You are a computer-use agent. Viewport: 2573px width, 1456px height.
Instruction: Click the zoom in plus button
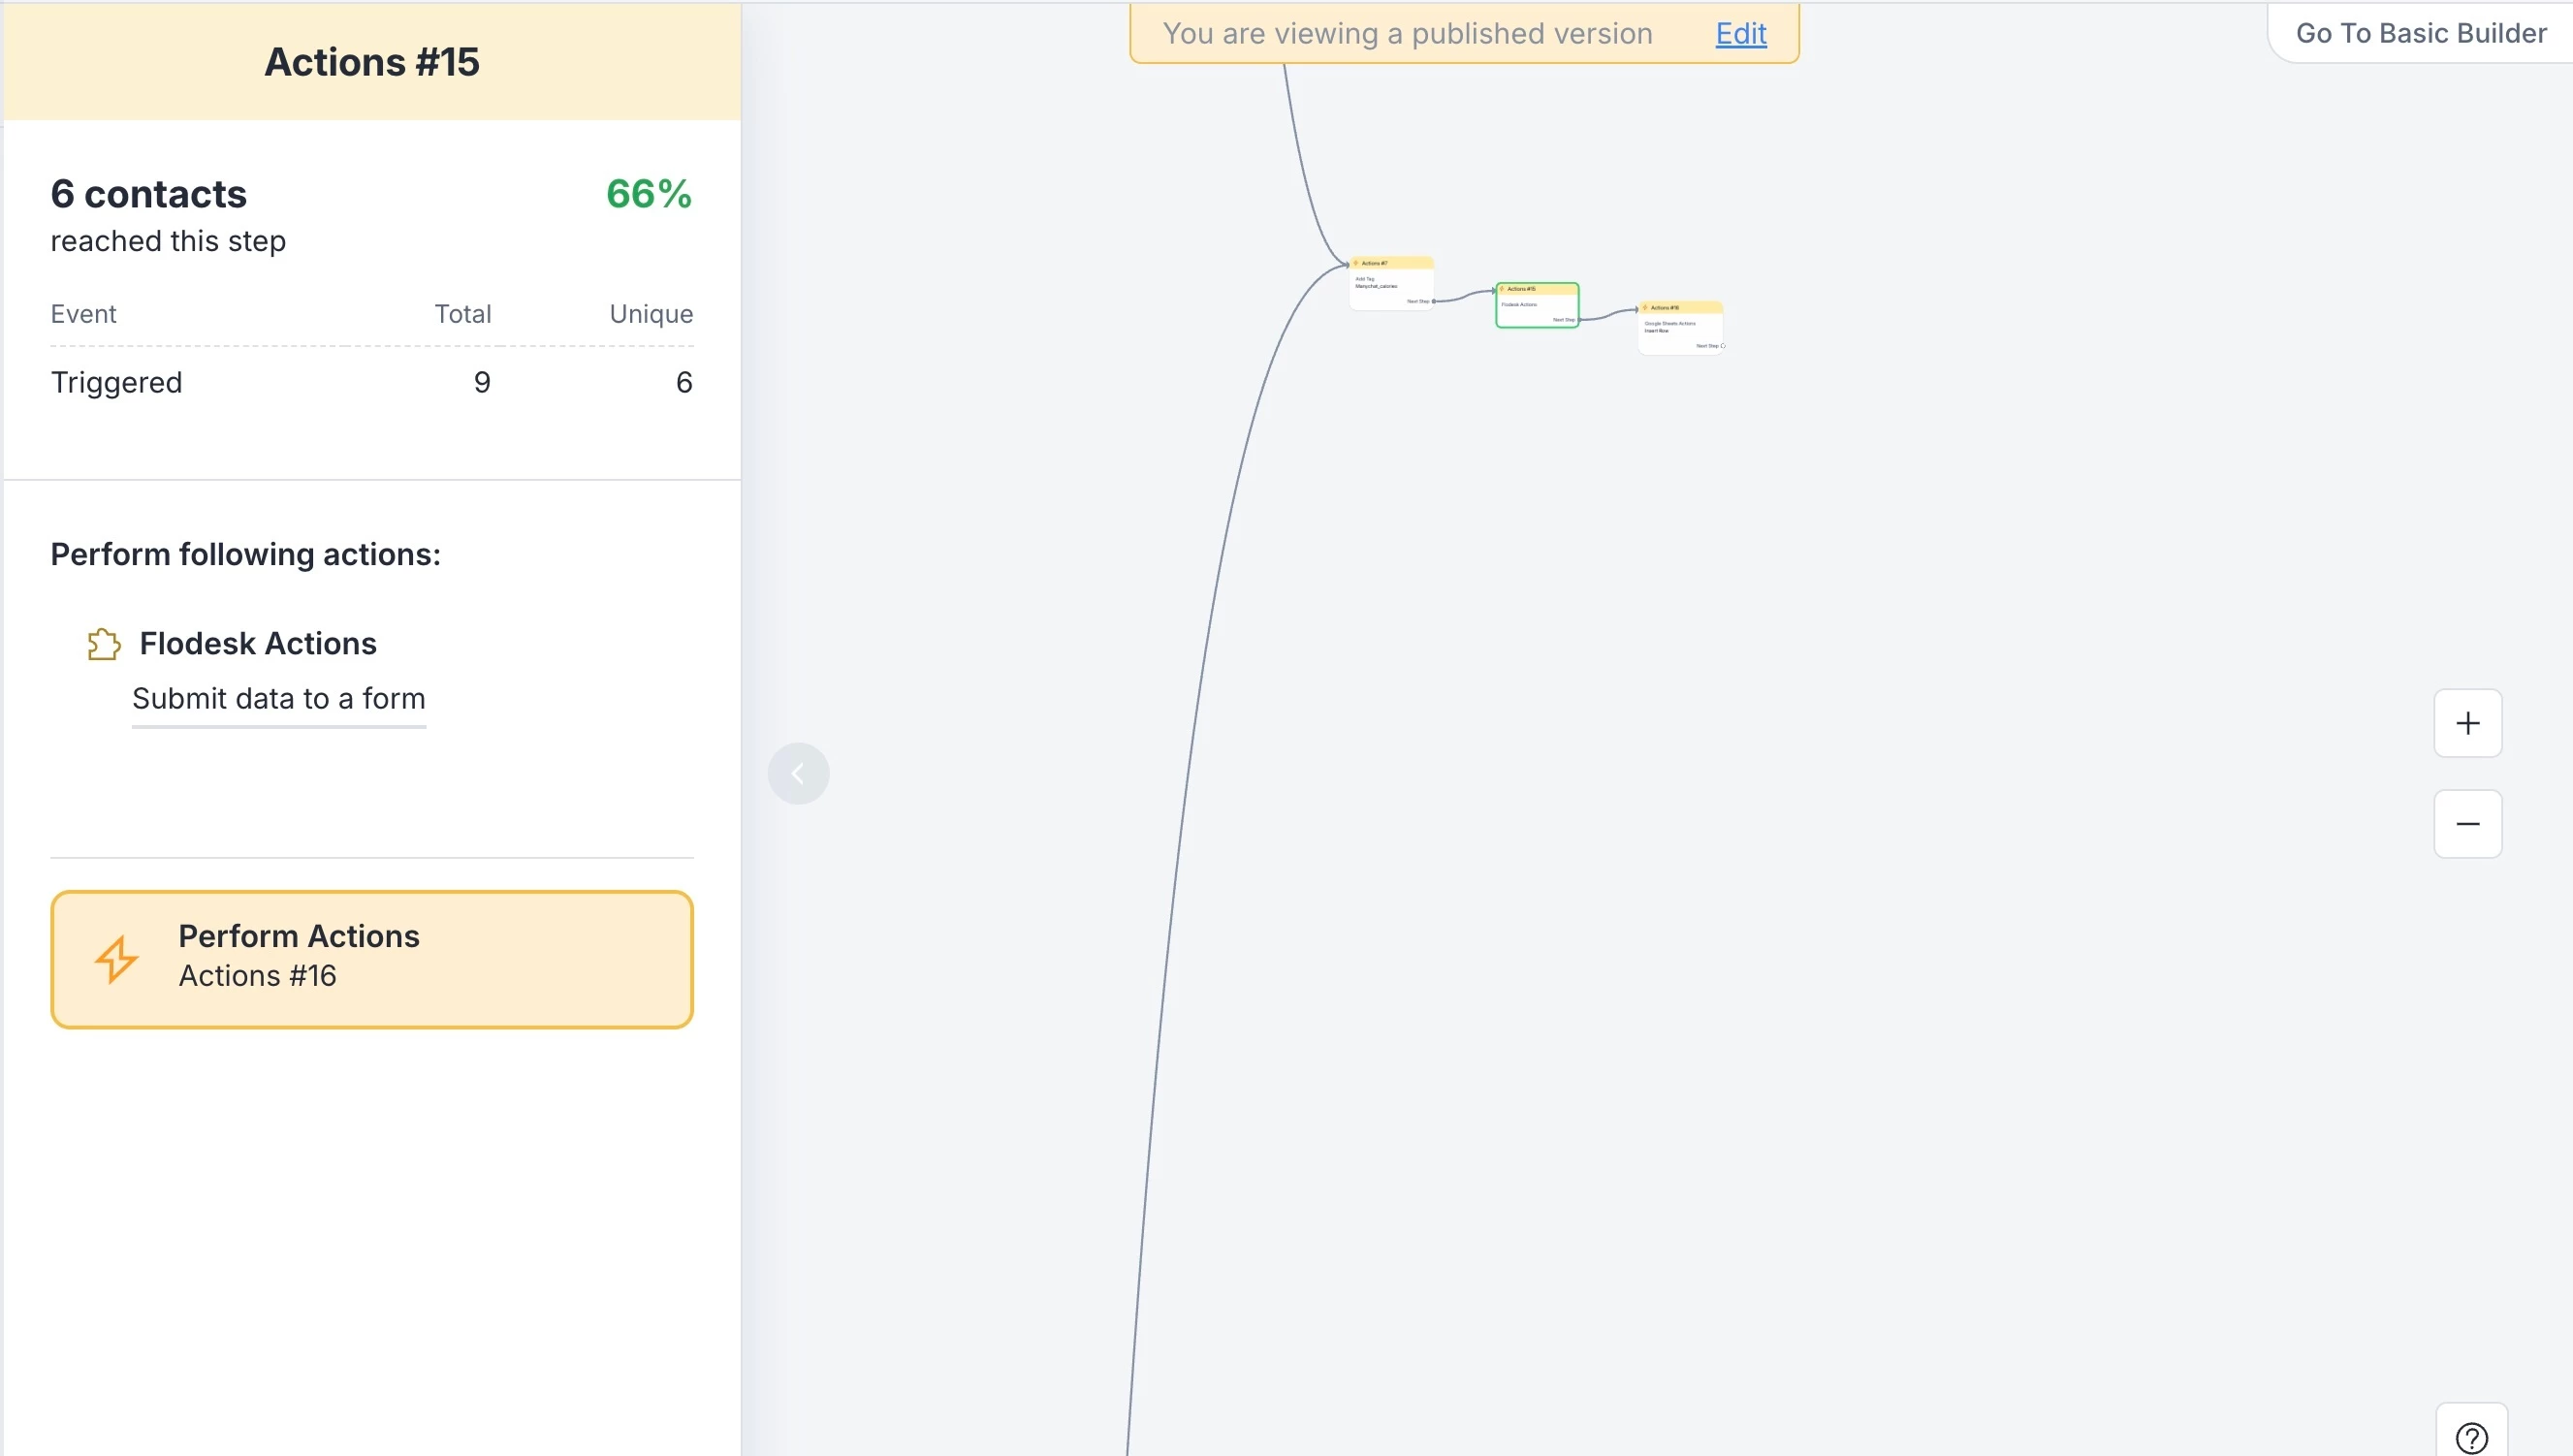click(2467, 723)
